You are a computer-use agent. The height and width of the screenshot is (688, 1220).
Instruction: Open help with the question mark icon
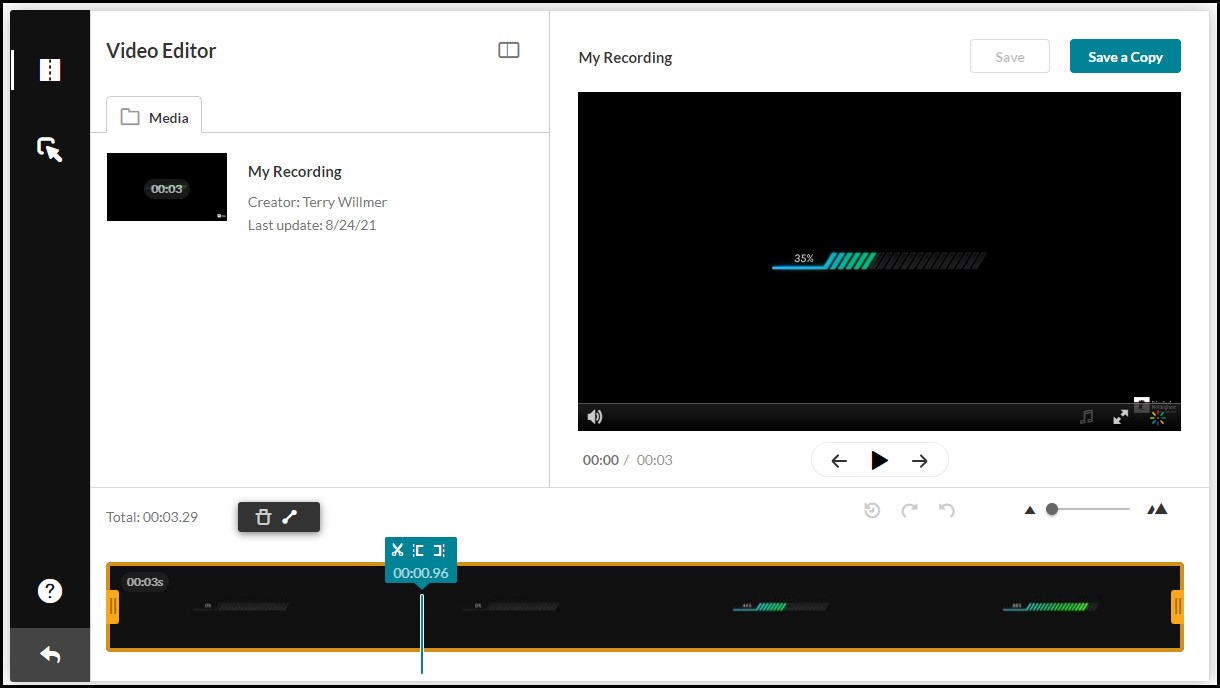click(x=49, y=590)
